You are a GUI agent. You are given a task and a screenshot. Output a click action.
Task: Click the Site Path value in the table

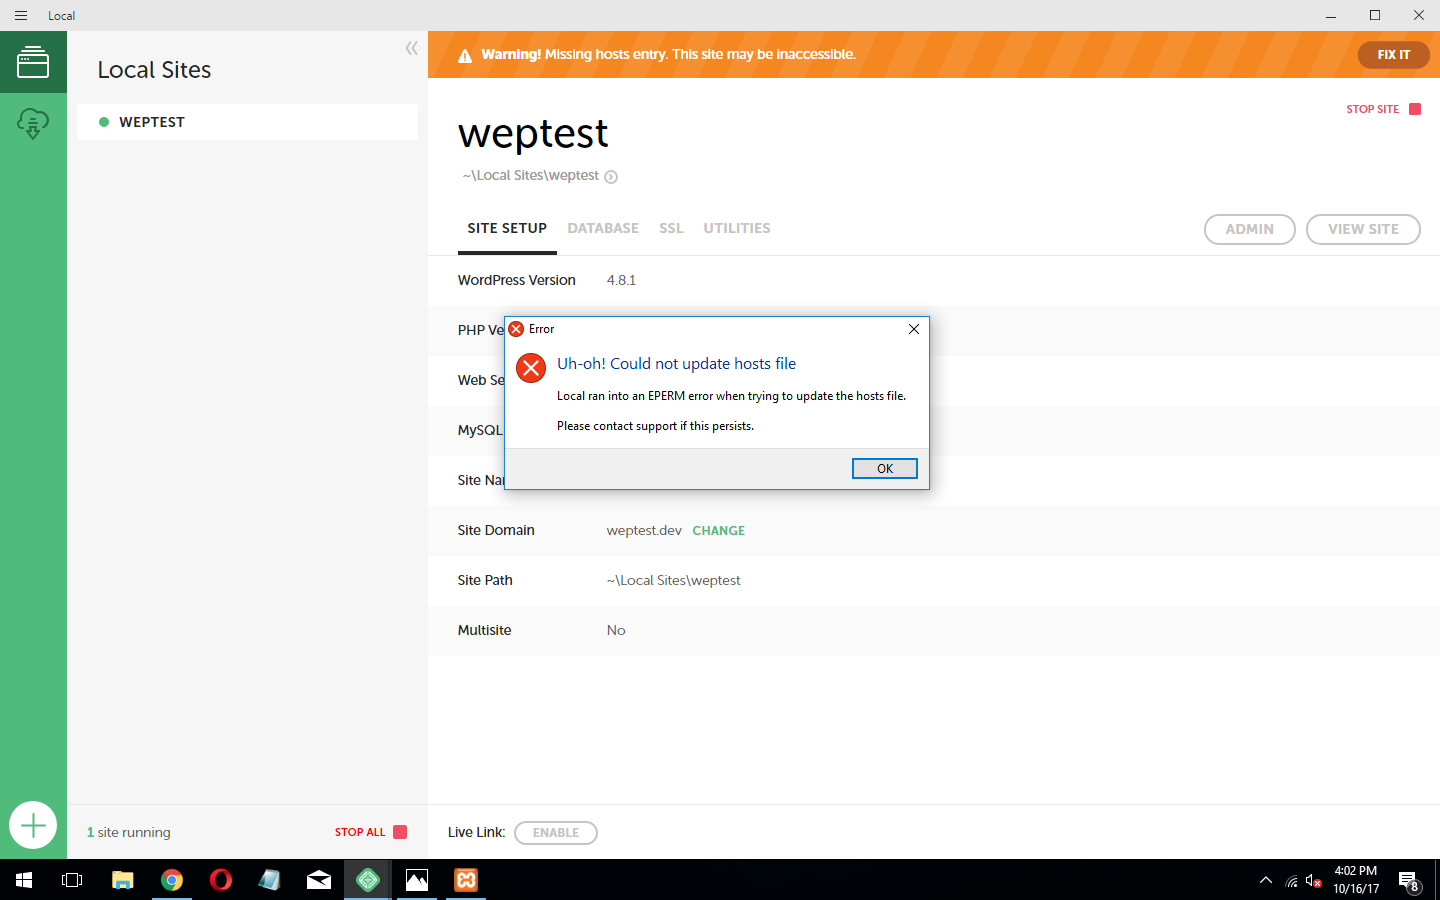click(673, 580)
